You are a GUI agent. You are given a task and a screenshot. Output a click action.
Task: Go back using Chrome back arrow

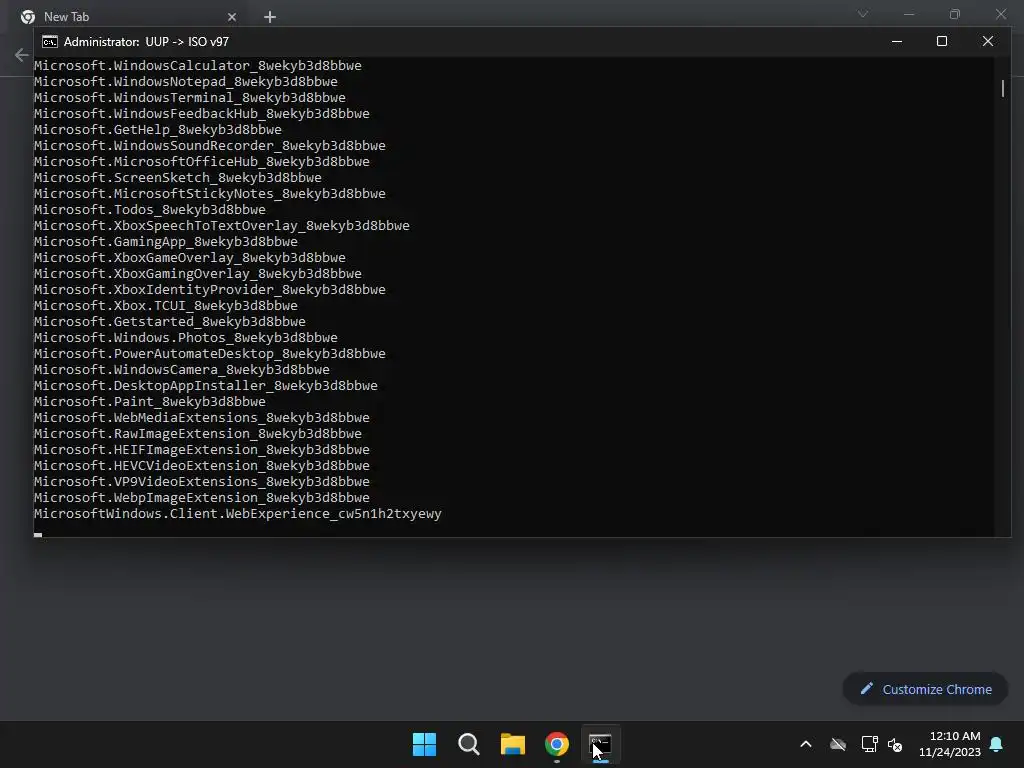point(22,55)
